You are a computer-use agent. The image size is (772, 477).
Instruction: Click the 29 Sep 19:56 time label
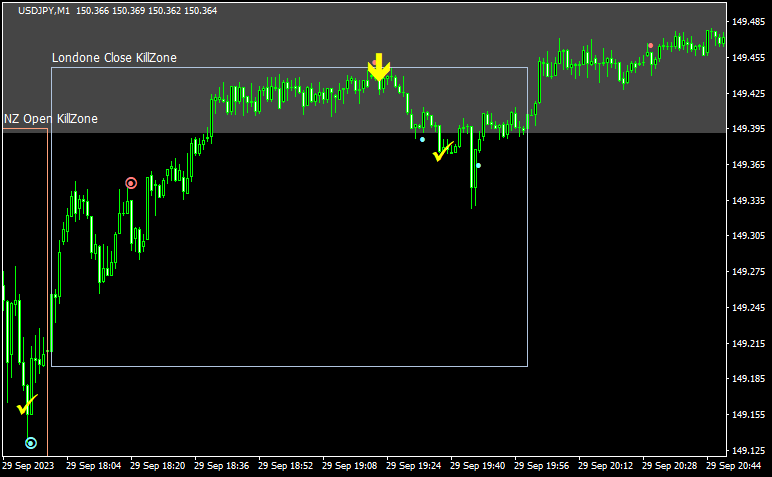(542, 465)
